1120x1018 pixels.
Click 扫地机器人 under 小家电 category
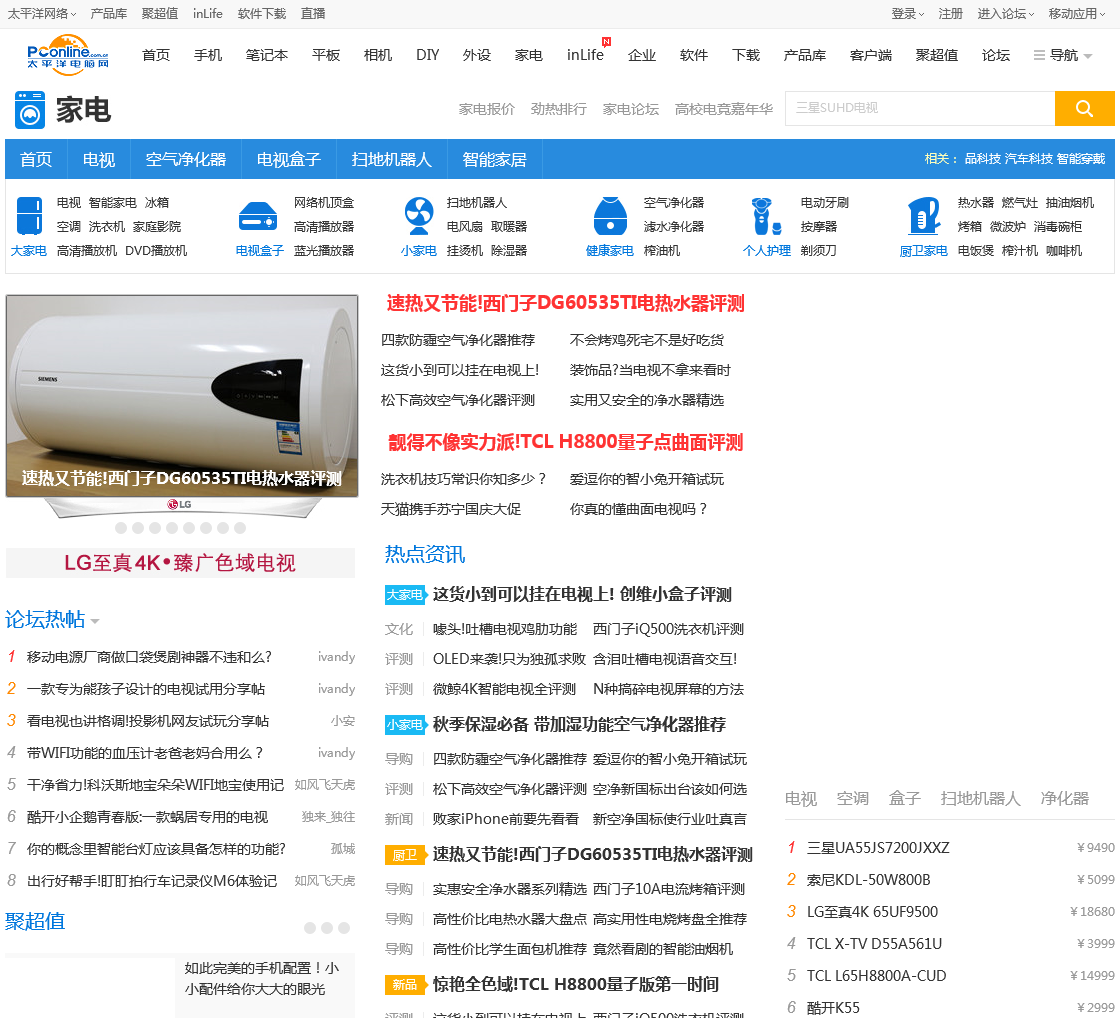(476, 202)
